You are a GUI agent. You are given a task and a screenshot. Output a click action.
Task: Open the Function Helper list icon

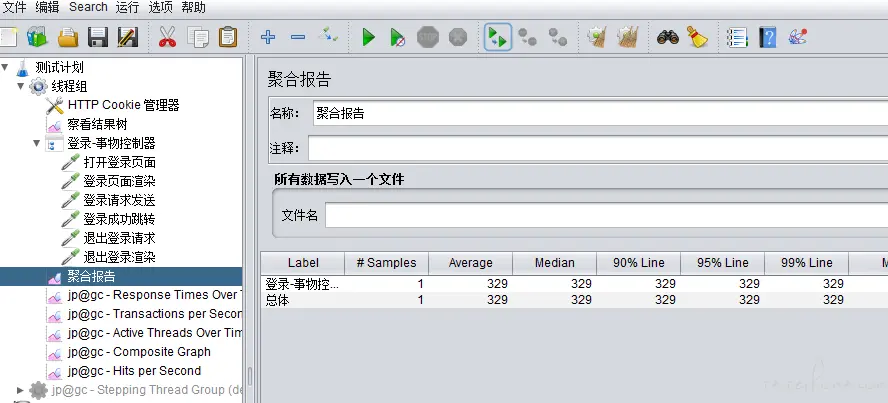point(737,37)
